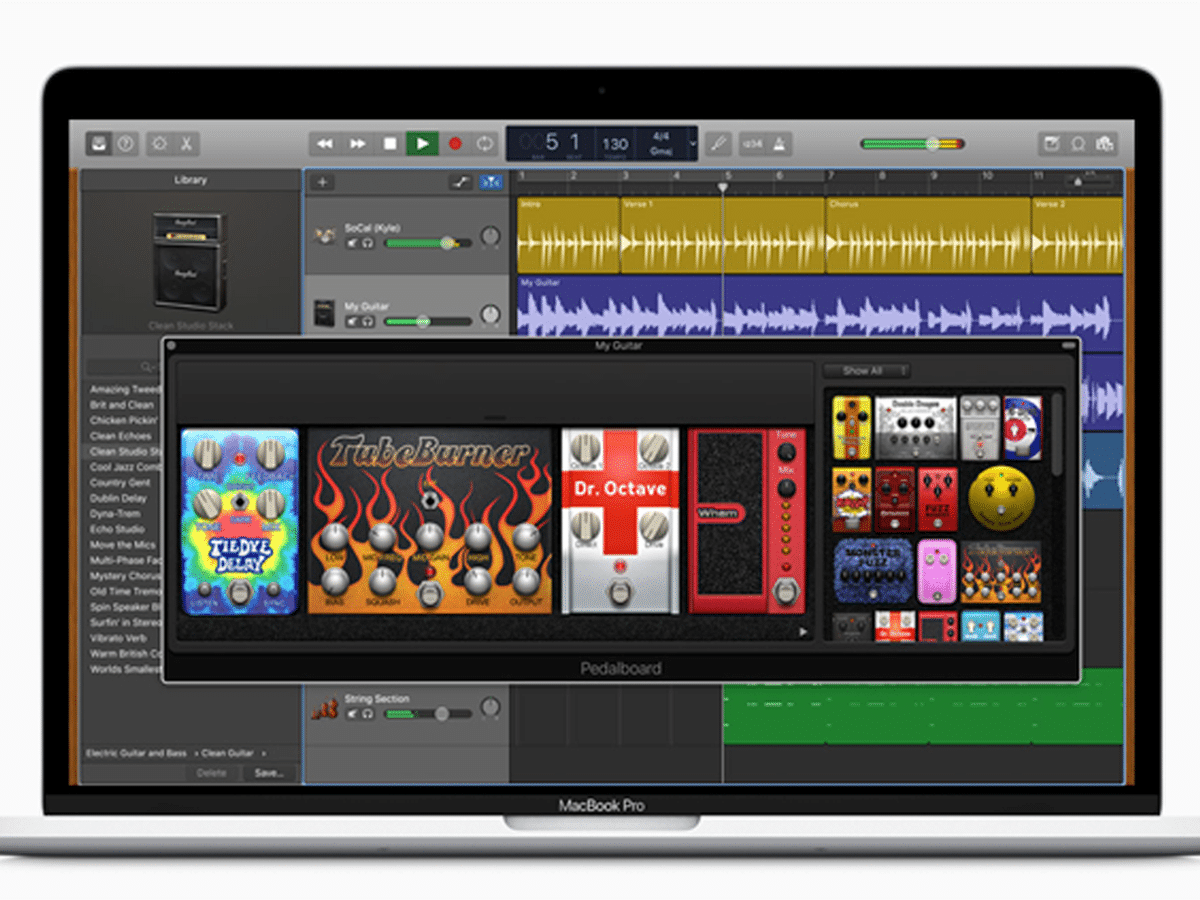Screen dimensions: 1200x900
Task: Expand the LCD display mode dropdown arrow
Action: coord(693,144)
